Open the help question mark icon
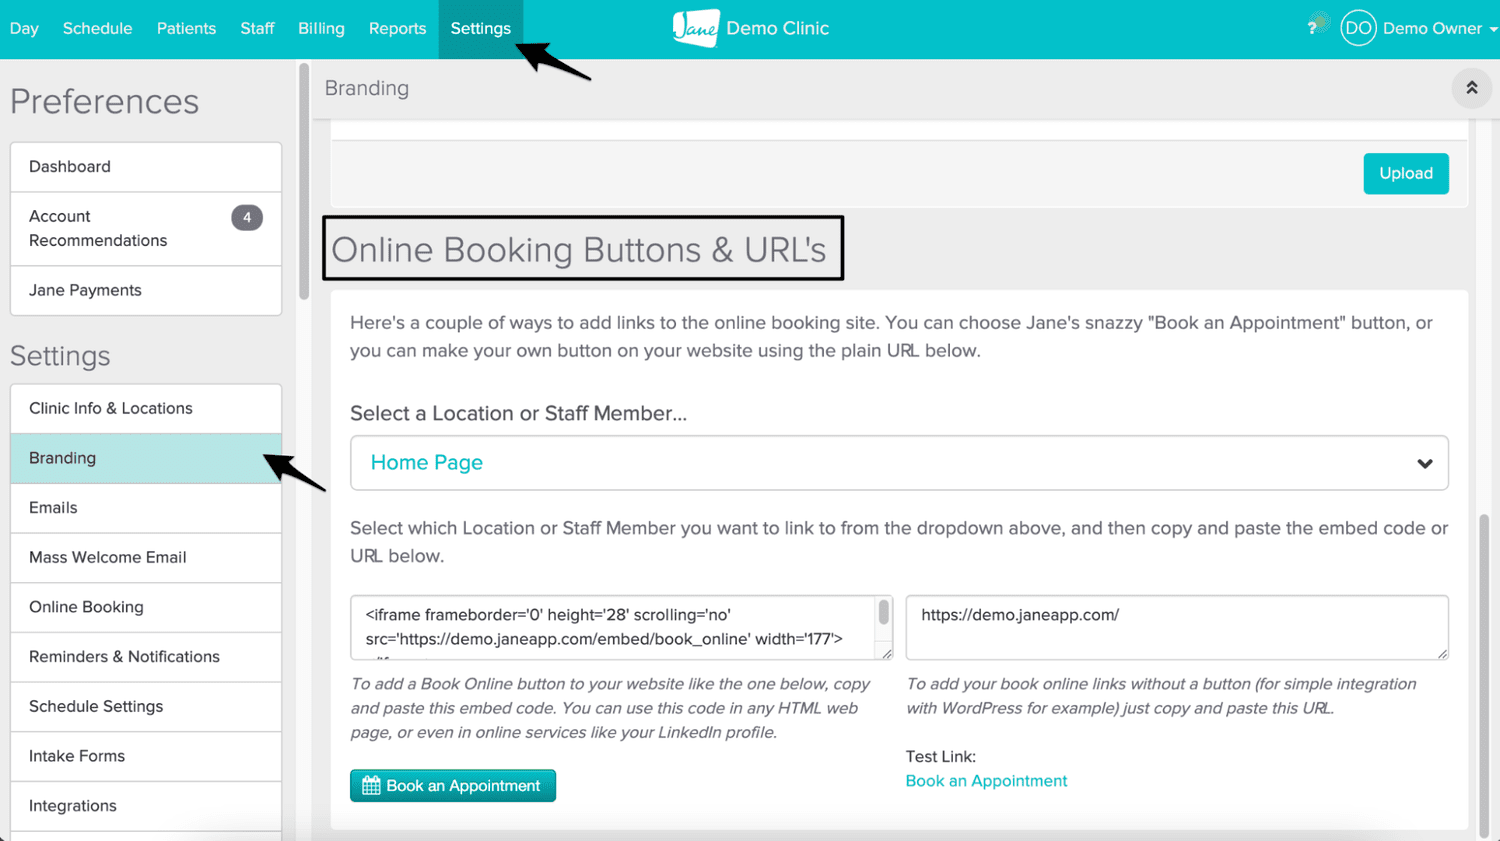Viewport: 1500px width, 841px height. [x=1313, y=28]
